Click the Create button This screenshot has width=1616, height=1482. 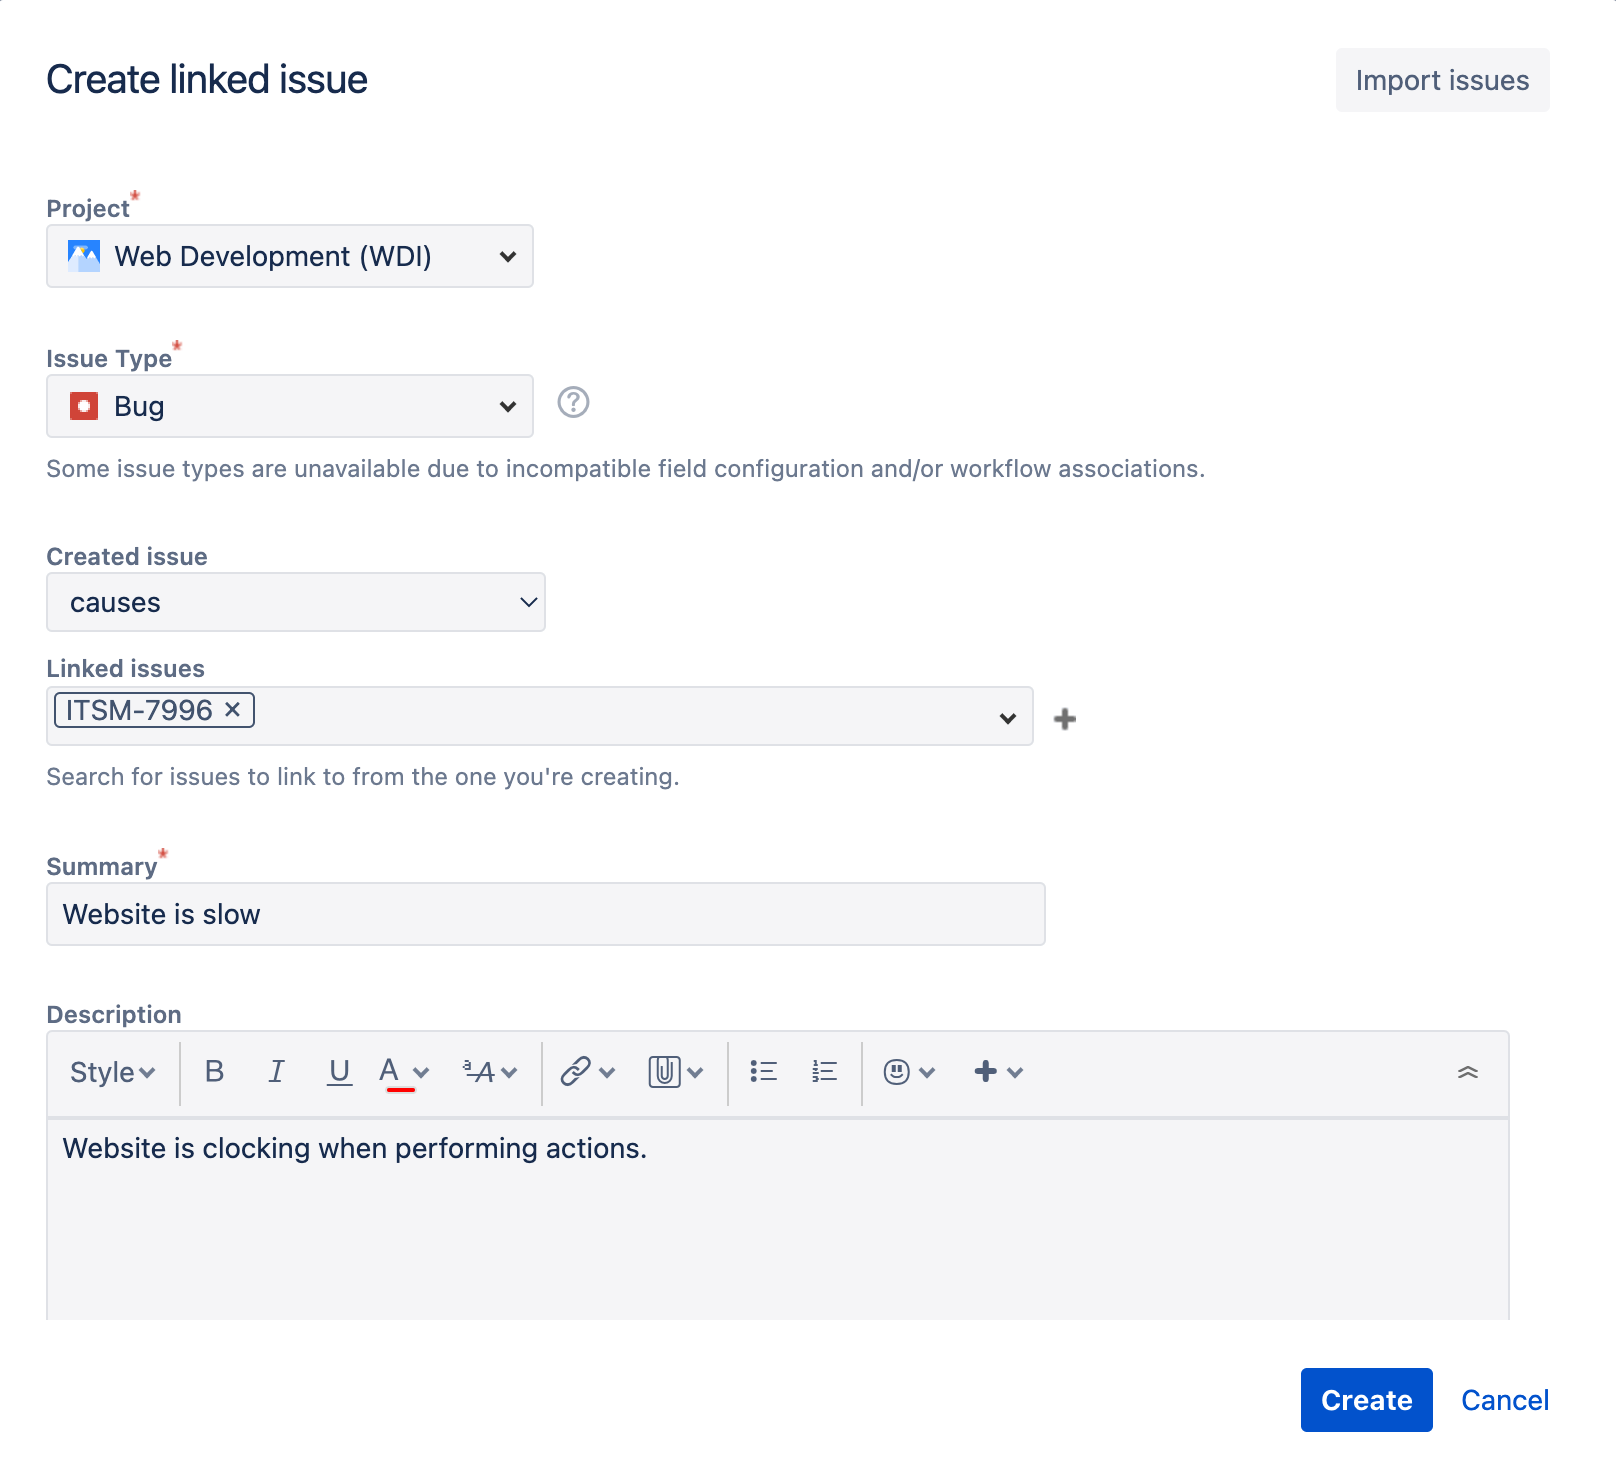coord(1366,1400)
